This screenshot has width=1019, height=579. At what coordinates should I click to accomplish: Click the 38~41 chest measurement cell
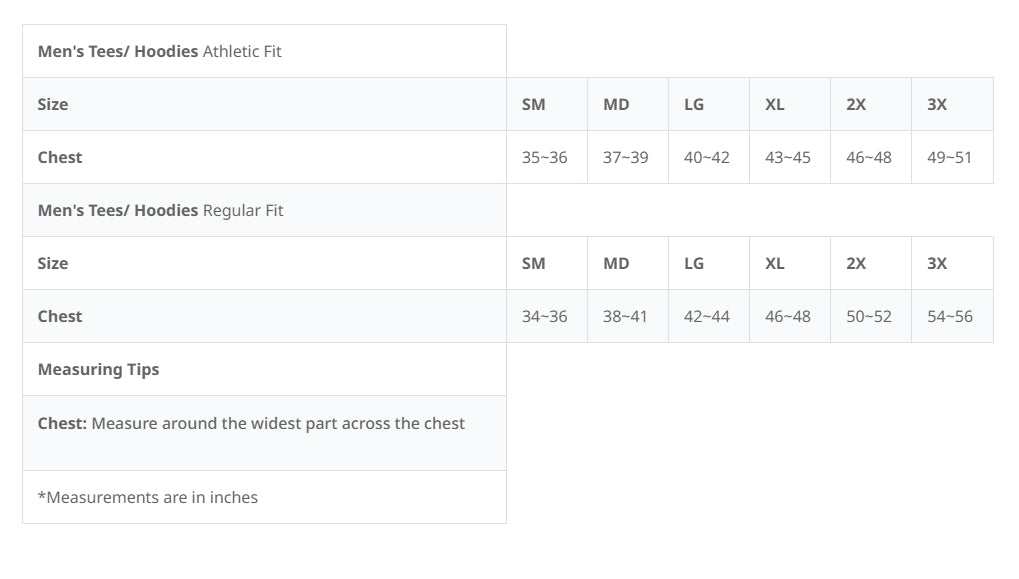click(x=625, y=316)
